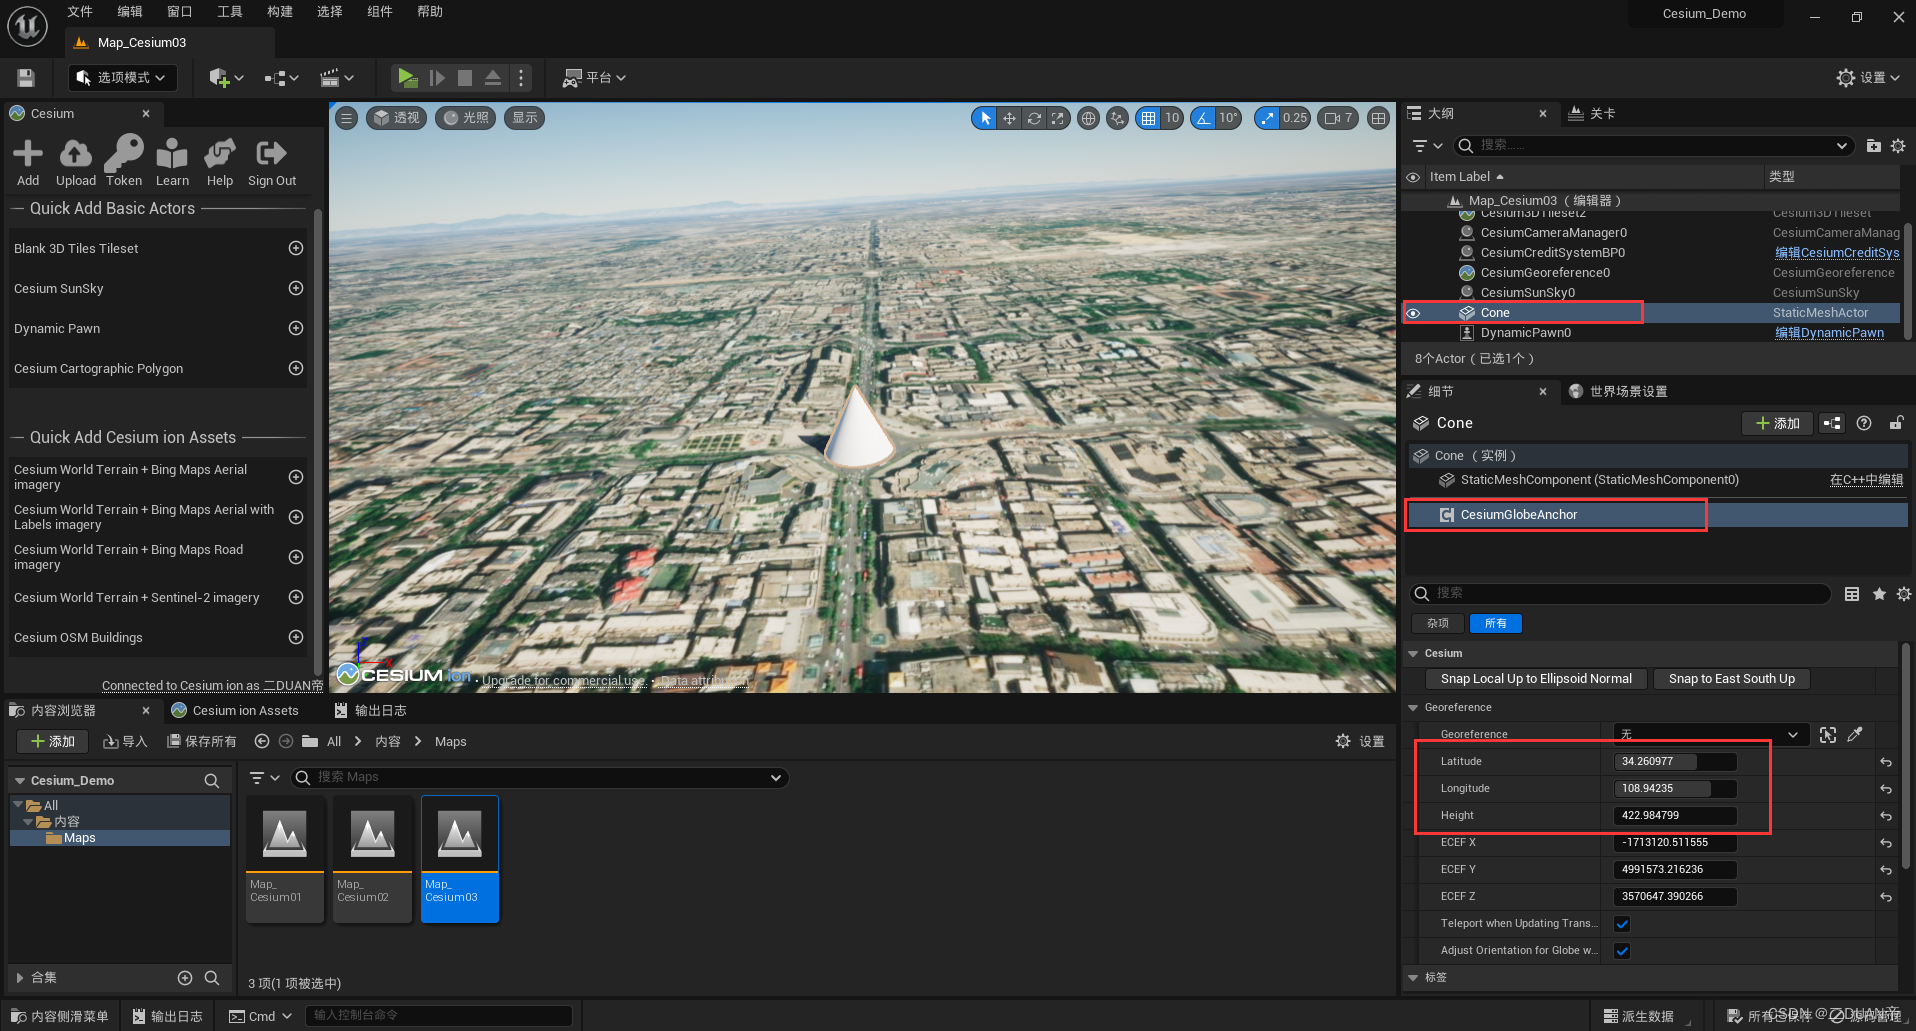This screenshot has width=1916, height=1031.
Task: Click the grid snap size value 10
Action: coord(1171,118)
